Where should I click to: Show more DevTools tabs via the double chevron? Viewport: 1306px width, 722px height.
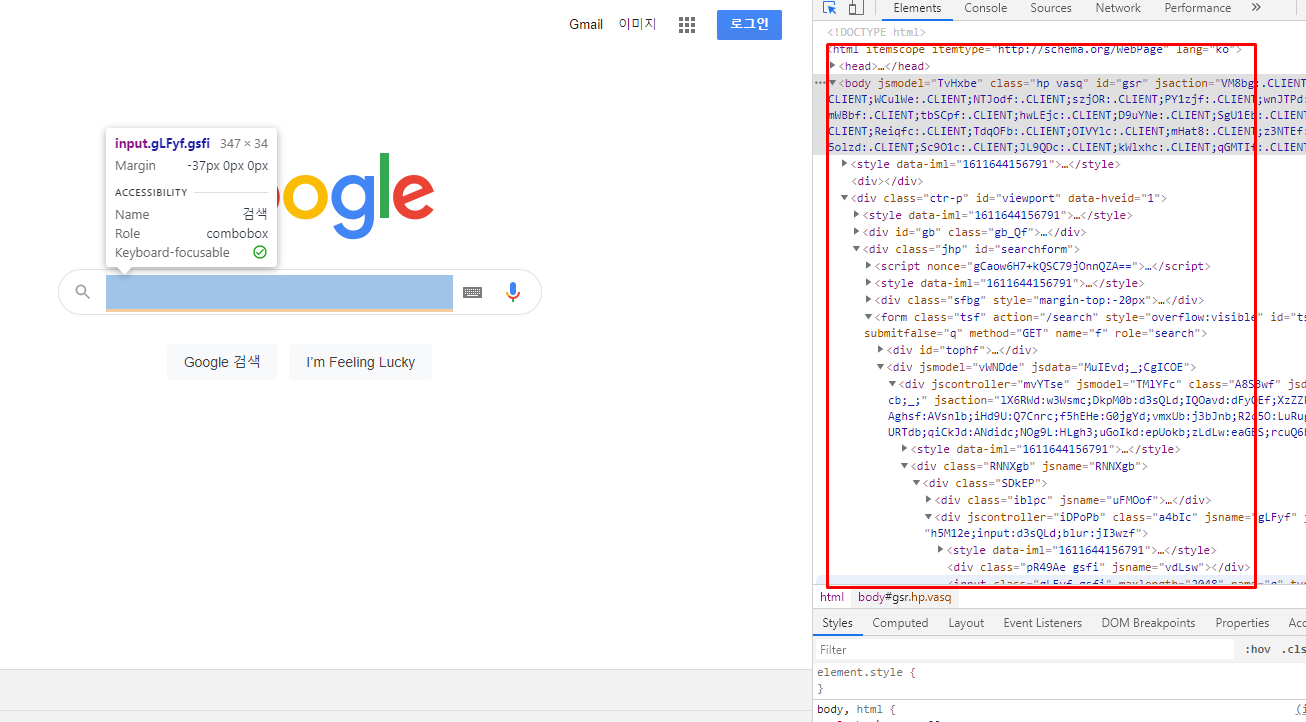(x=1256, y=8)
